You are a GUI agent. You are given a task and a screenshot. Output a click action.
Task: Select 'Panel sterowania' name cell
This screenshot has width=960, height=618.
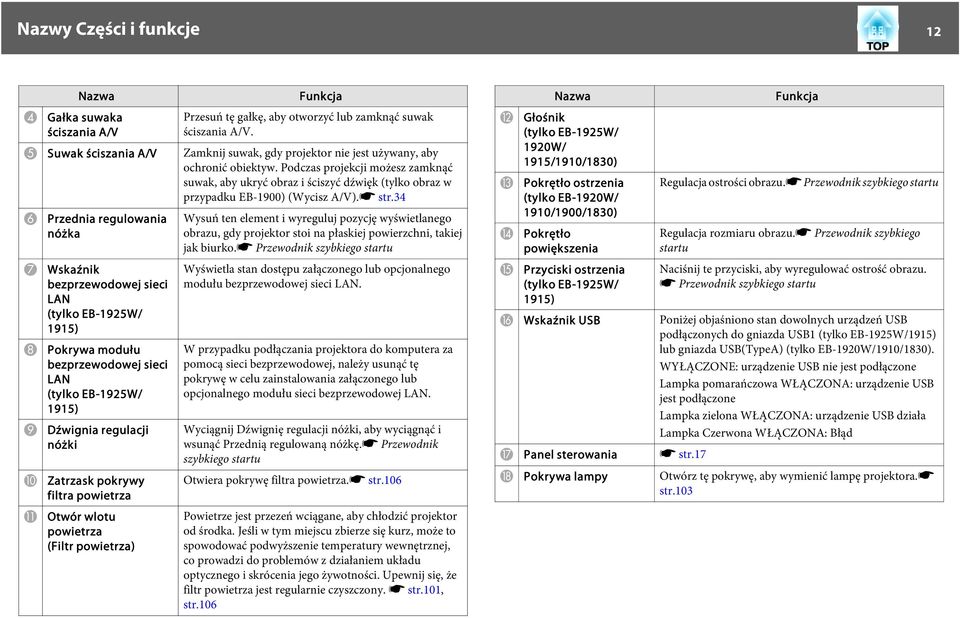point(586,454)
